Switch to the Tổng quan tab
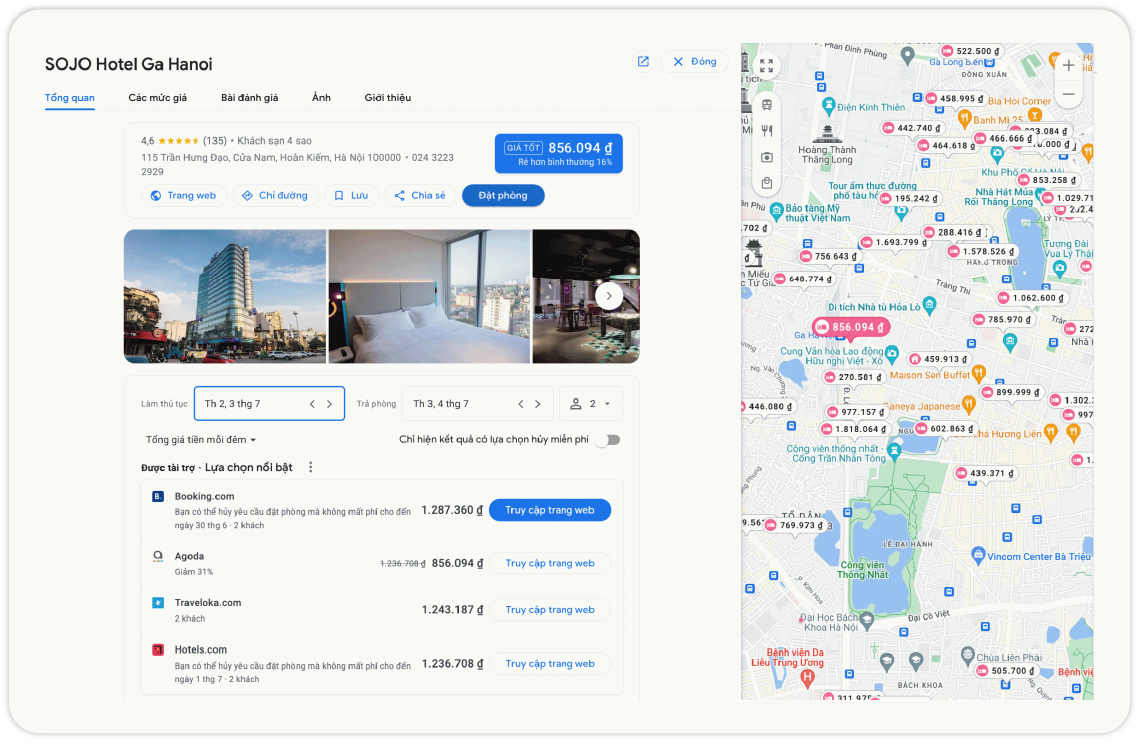The height and width of the screenshot is (743, 1139). tap(70, 98)
